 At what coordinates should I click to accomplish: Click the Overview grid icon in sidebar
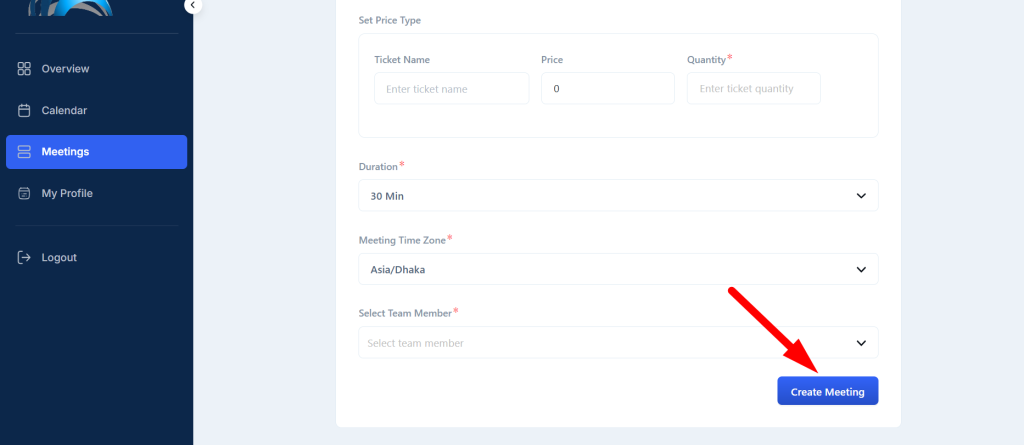point(24,69)
